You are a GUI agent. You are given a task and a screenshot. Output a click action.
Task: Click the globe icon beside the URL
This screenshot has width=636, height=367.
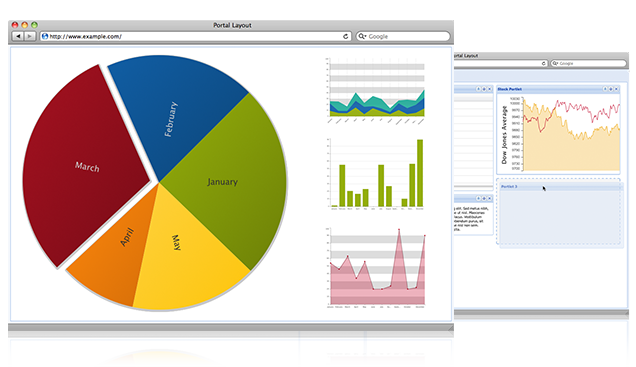point(45,36)
